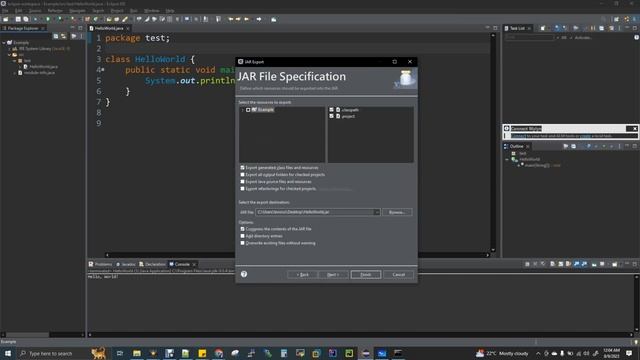This screenshot has height=360, width=640.
Task: Click the Cancel button in the JAR Export dialog
Action: [399, 275]
